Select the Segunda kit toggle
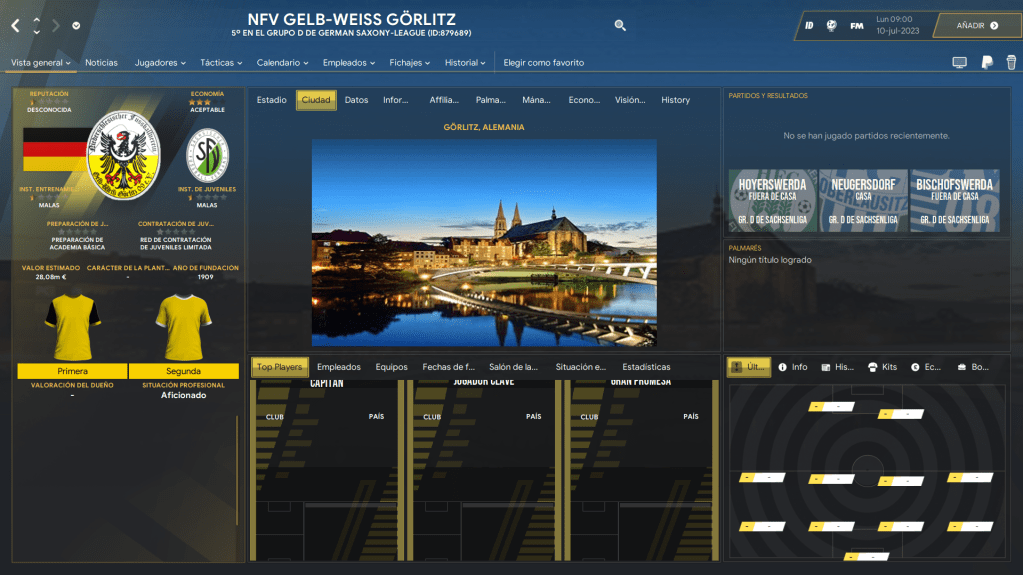1023x575 pixels. point(183,371)
